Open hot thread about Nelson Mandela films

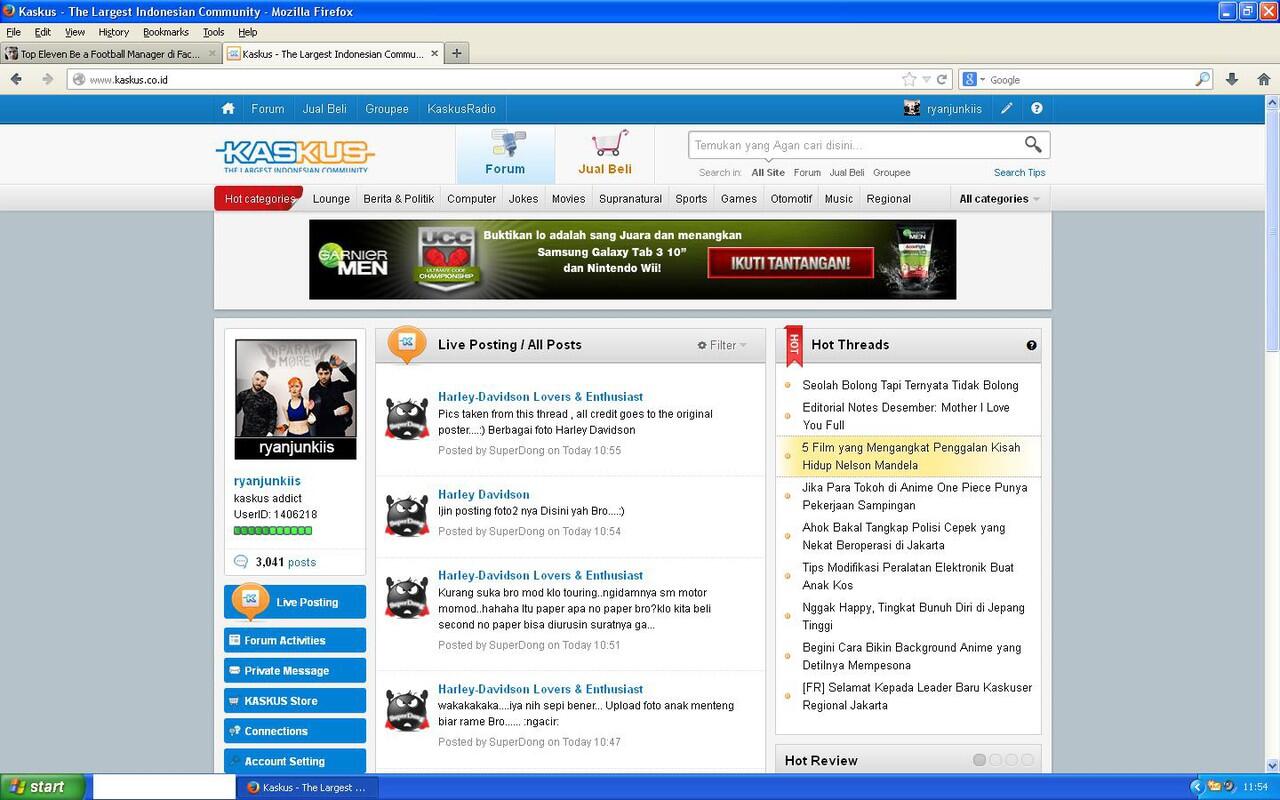point(911,456)
